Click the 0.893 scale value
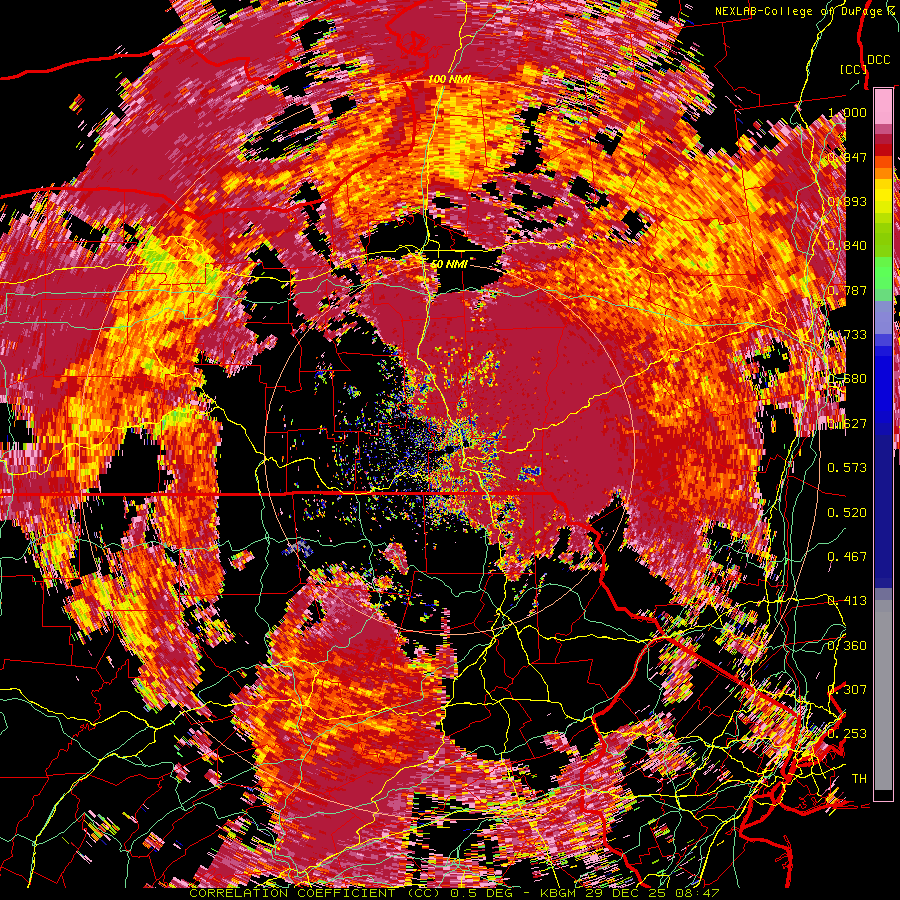 pos(847,201)
